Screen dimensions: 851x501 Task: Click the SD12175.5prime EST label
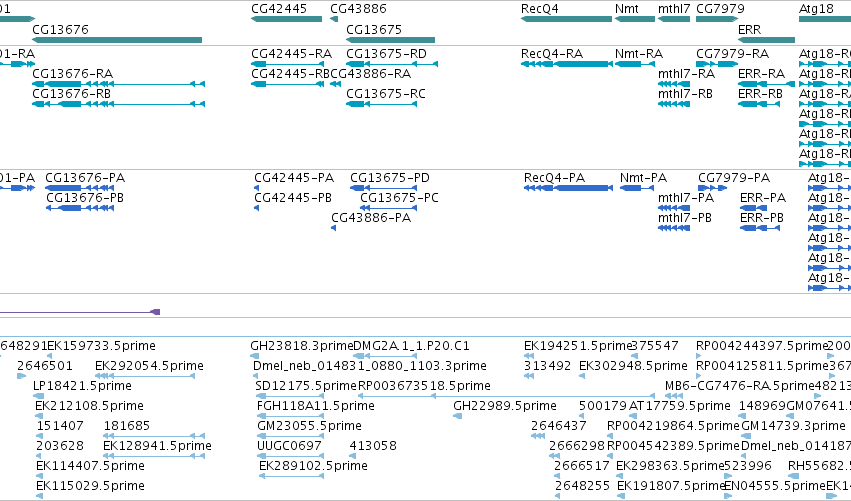(306, 386)
